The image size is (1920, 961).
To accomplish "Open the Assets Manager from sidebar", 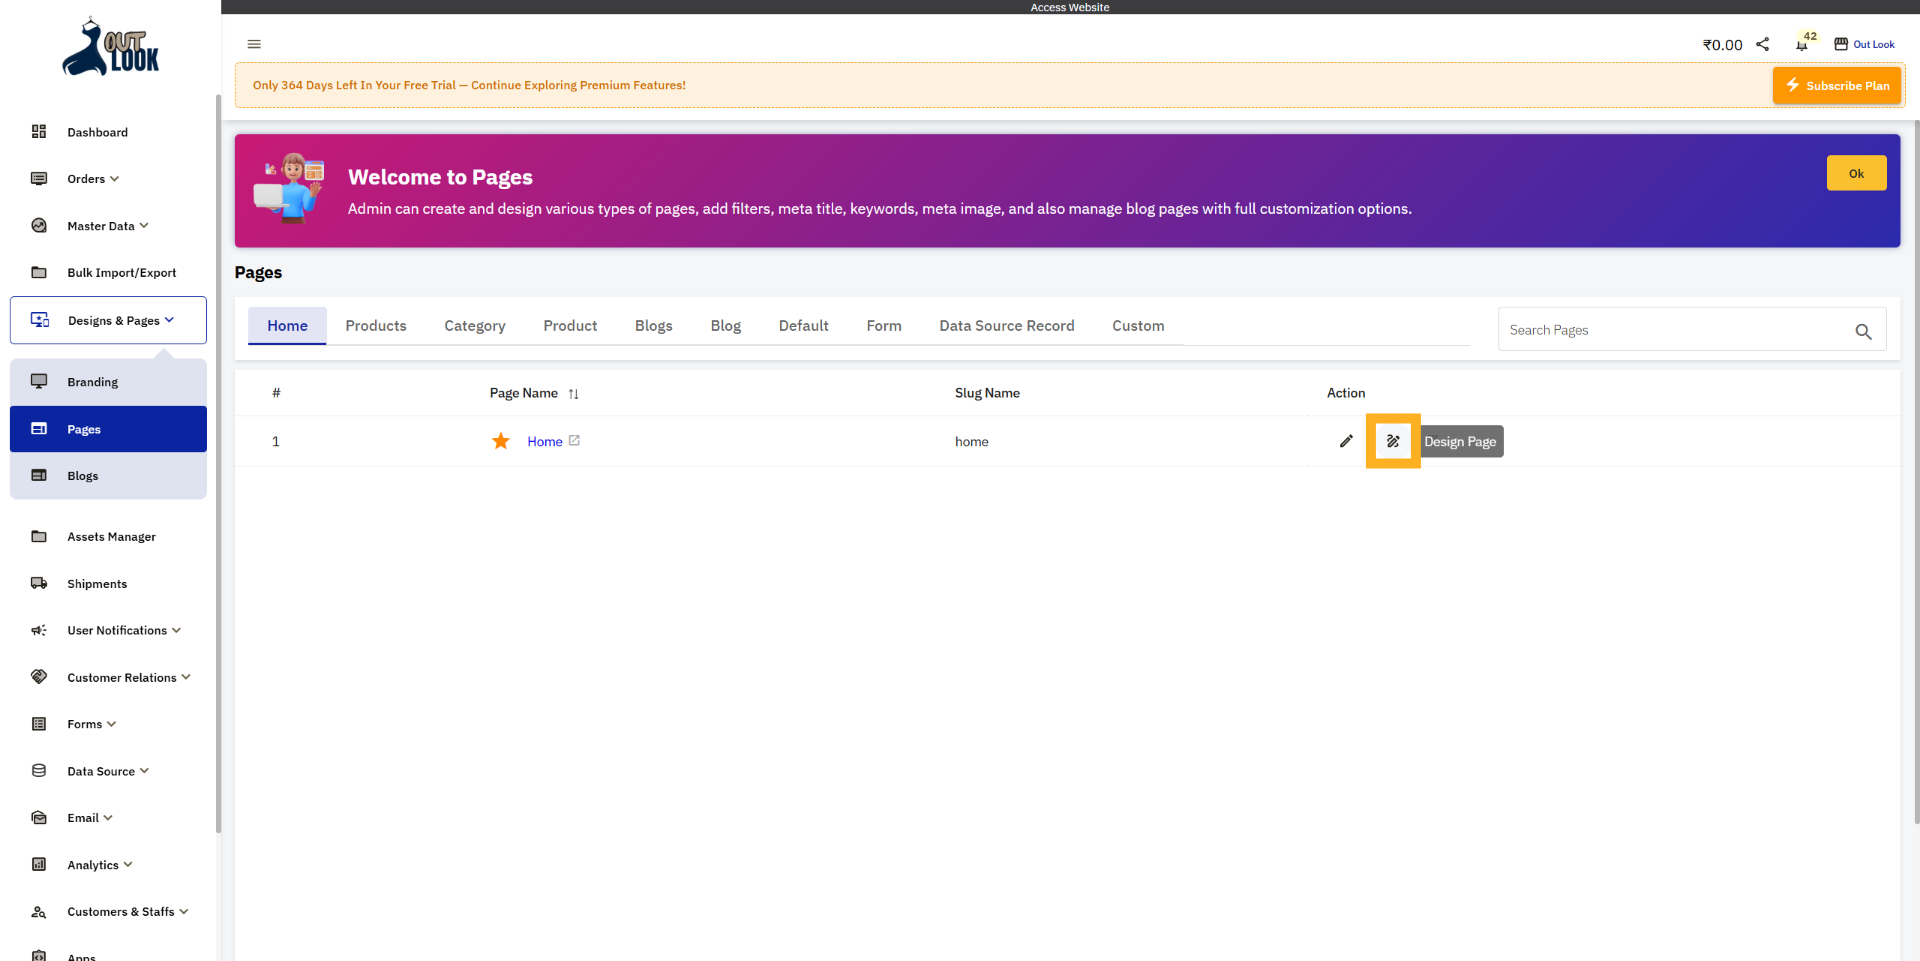I will click(111, 536).
